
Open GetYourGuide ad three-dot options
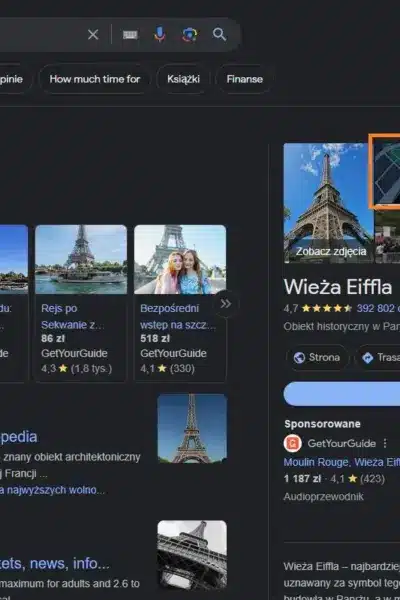385,443
